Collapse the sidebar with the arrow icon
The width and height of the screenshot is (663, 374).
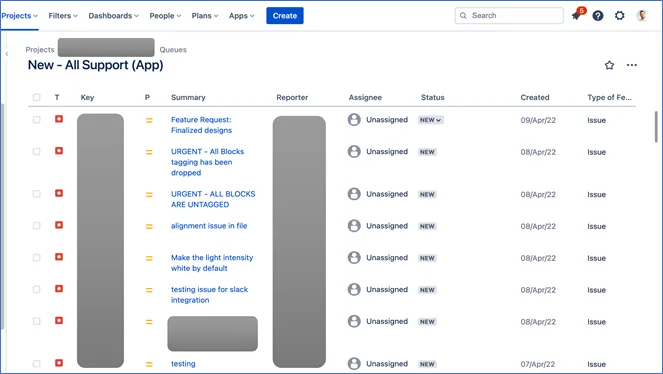[x=7, y=54]
